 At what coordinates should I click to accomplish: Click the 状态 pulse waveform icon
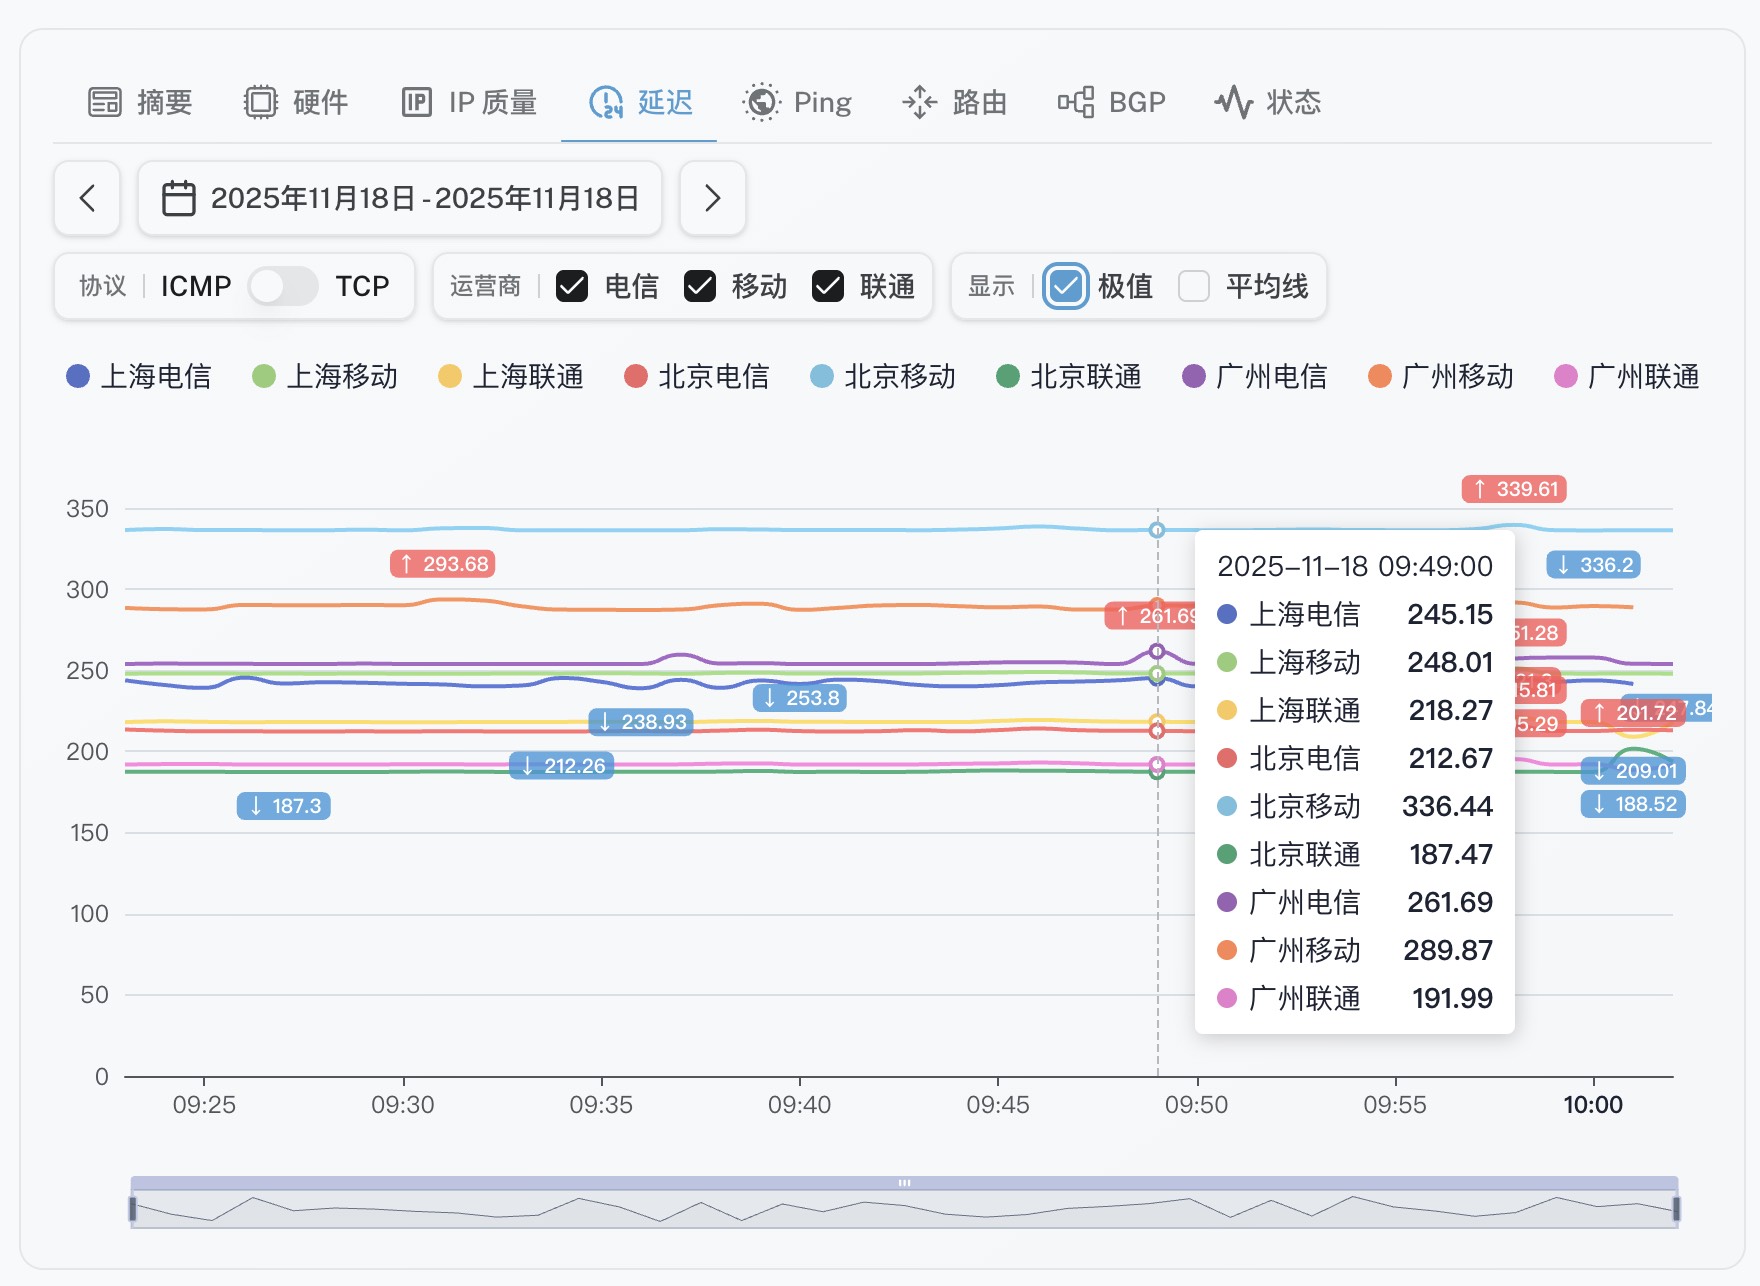(x=1234, y=102)
